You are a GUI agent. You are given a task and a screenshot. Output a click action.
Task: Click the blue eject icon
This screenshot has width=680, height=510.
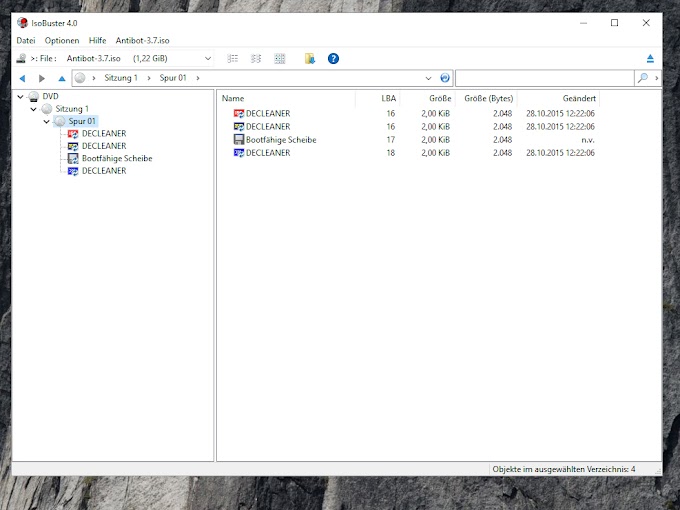[650, 59]
